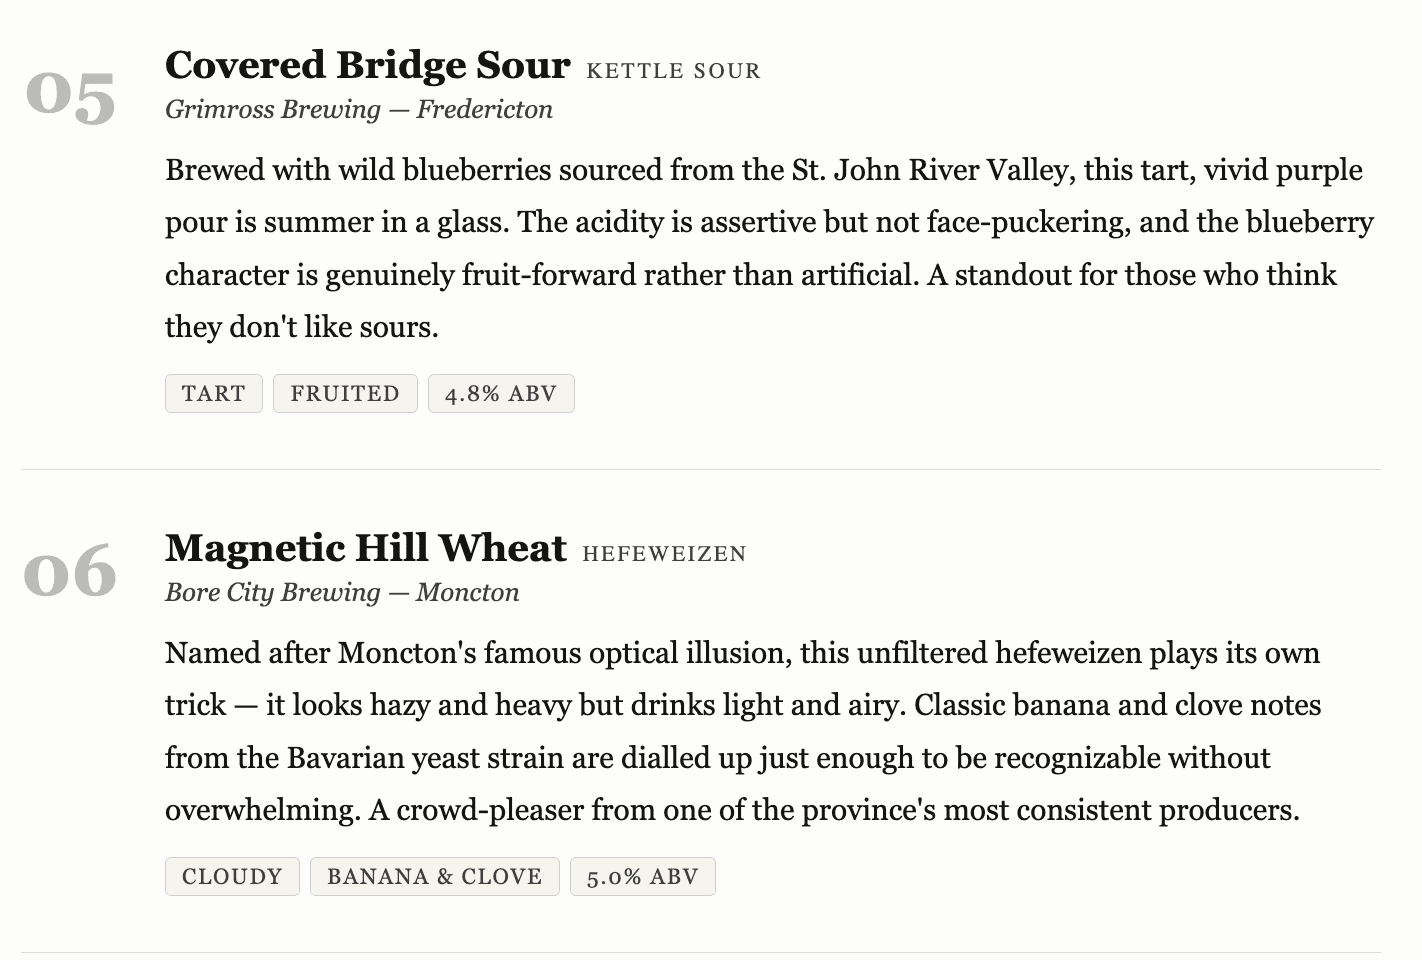1422x960 pixels.
Task: Click the 4.8% ABV tag
Action: pos(500,394)
